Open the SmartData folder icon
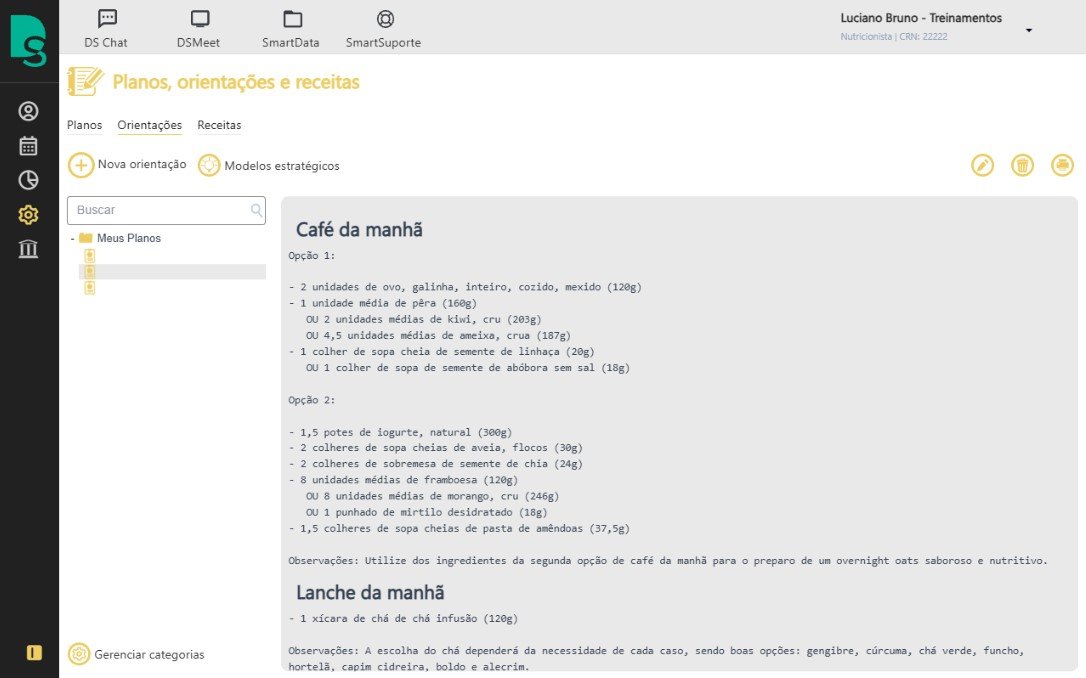The image size is (1086, 678). tap(292, 19)
